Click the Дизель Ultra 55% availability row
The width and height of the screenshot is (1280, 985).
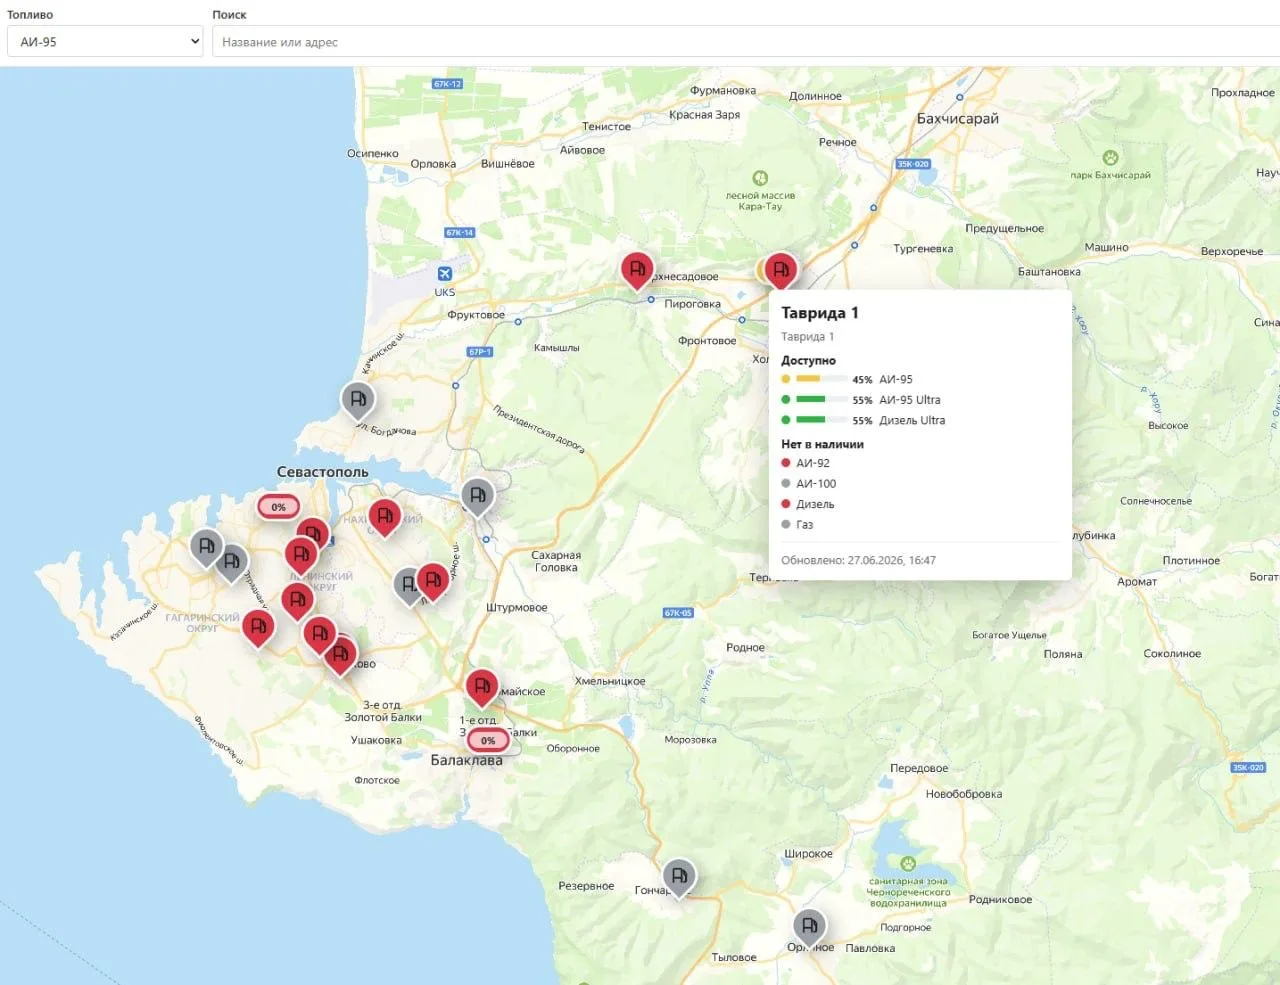(x=864, y=420)
